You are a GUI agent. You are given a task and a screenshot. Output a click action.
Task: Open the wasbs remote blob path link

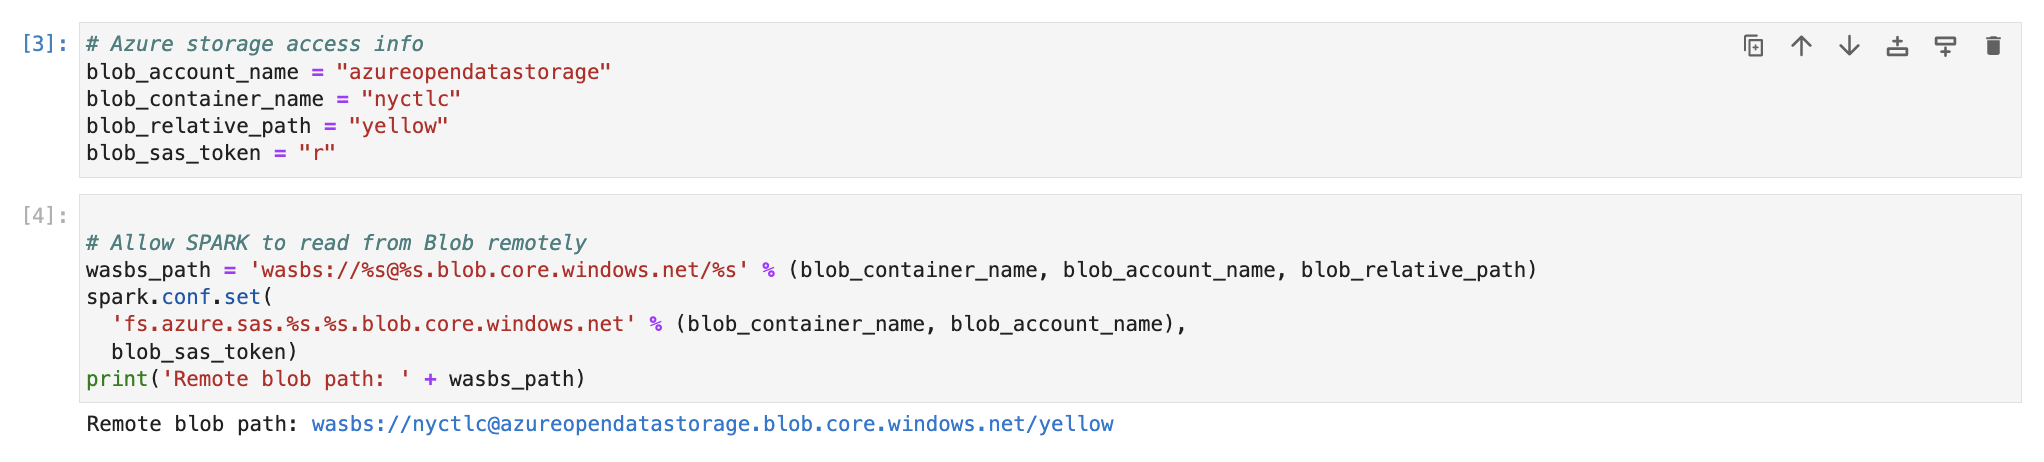click(712, 424)
